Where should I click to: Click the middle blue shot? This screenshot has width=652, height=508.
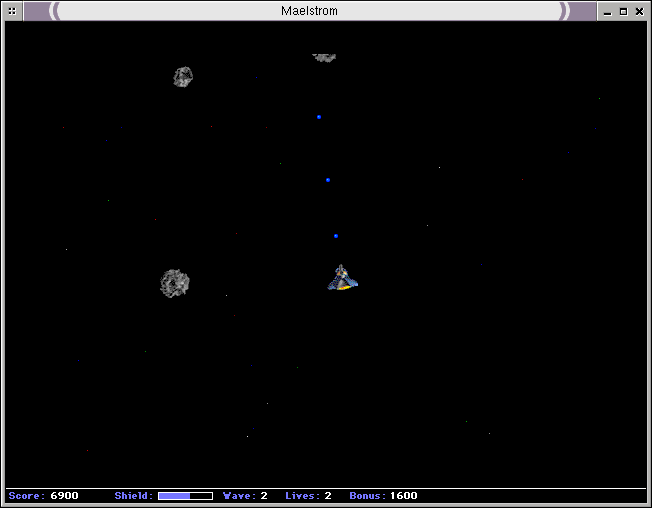[328, 180]
